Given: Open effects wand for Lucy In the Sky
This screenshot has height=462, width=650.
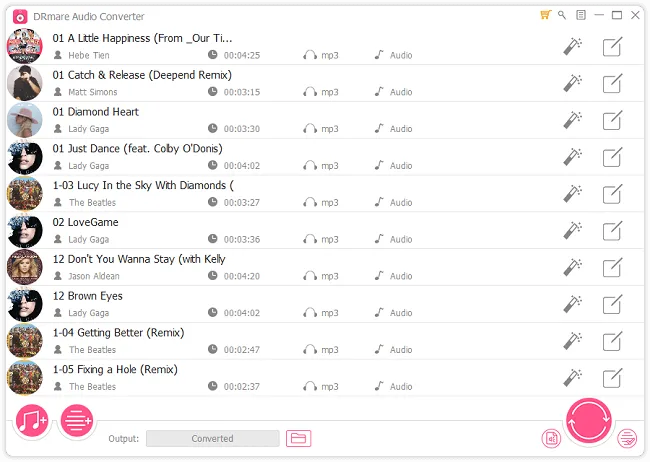Looking at the screenshot, I should [x=572, y=194].
